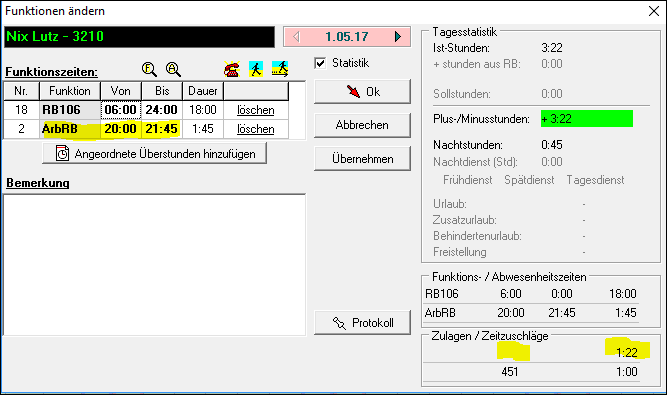
Task: Click the Von column header
Action: coord(121,91)
